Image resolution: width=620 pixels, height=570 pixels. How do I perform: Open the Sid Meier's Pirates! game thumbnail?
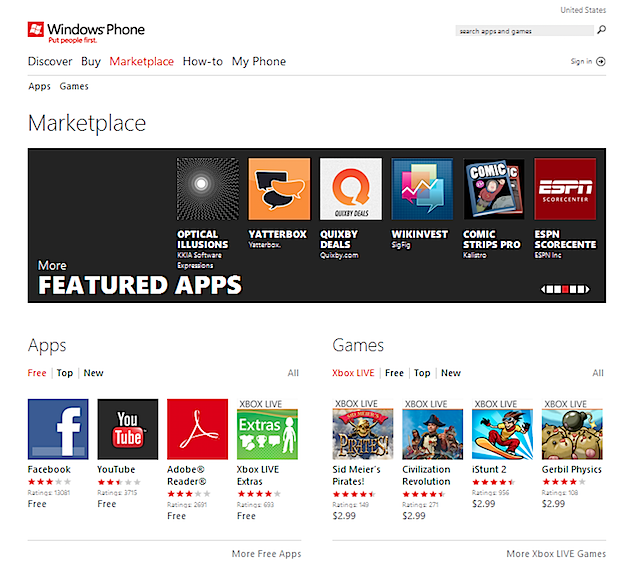[x=362, y=434]
